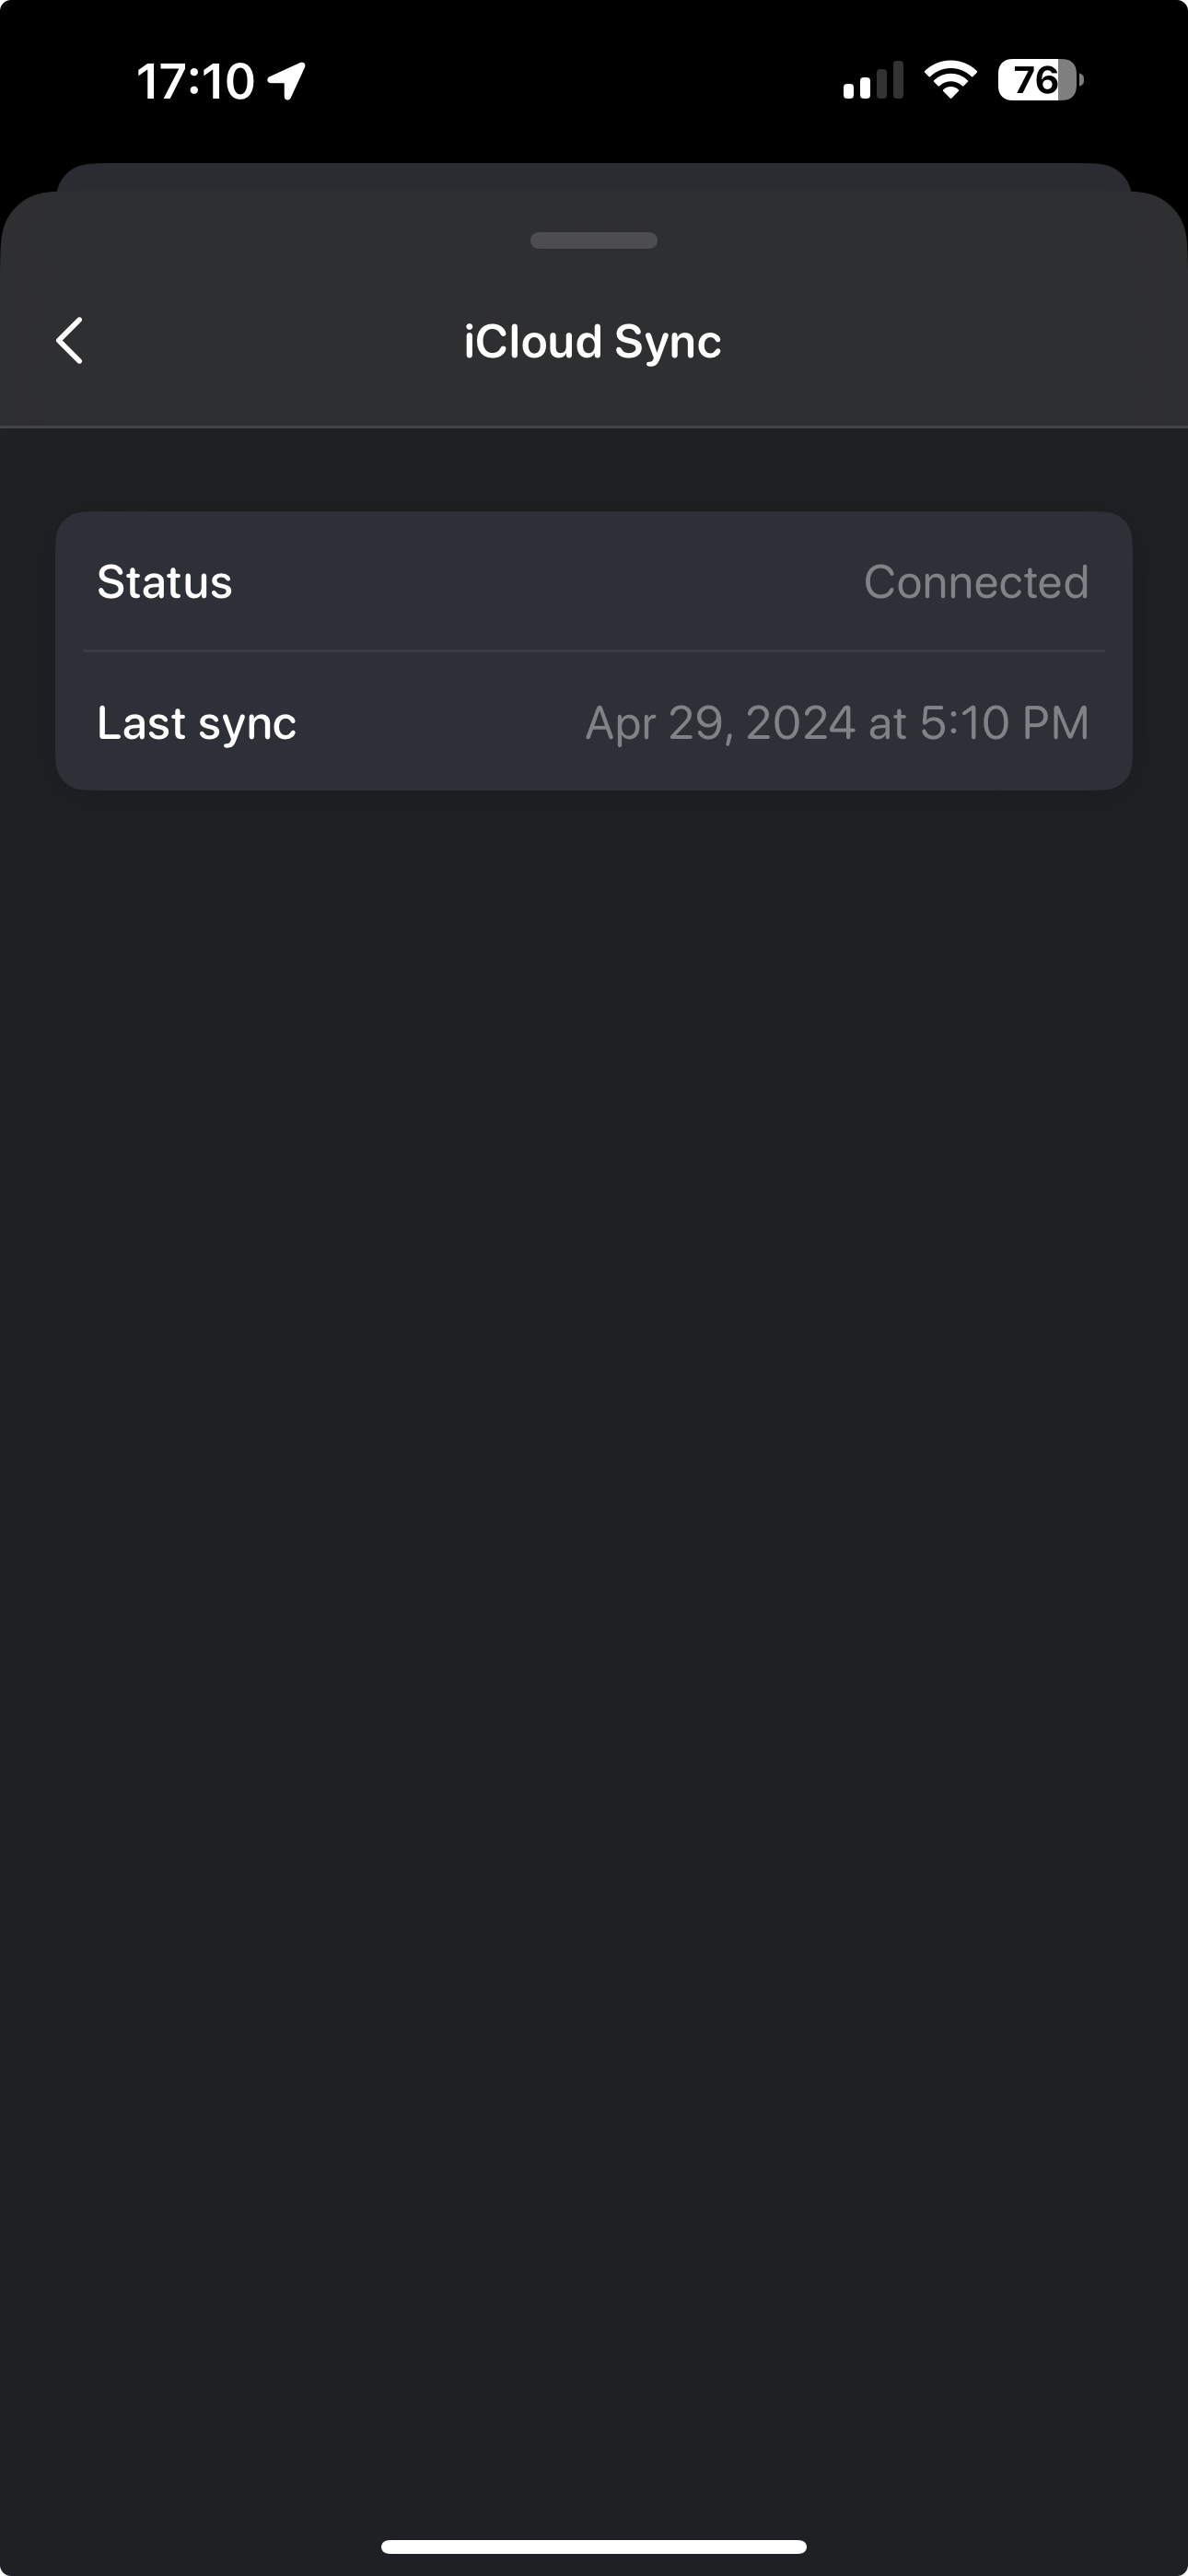Tap the home indicator bar at bottom
Viewport: 1188px width, 2576px height.
coord(594,2546)
